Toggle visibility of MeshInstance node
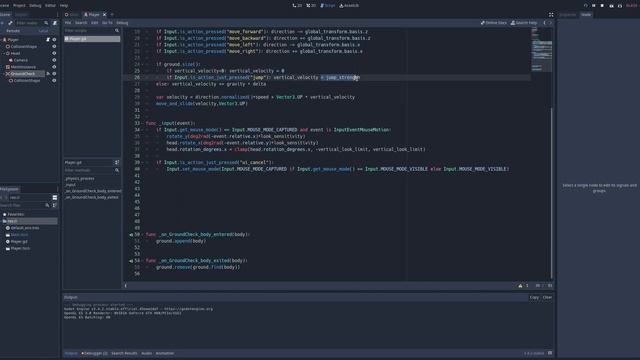This screenshot has width=640, height=360. tap(54, 67)
